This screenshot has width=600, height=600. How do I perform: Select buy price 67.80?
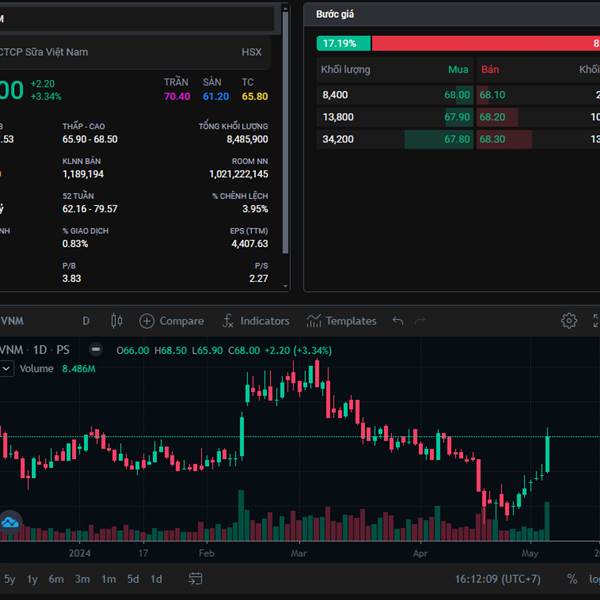tap(457, 139)
